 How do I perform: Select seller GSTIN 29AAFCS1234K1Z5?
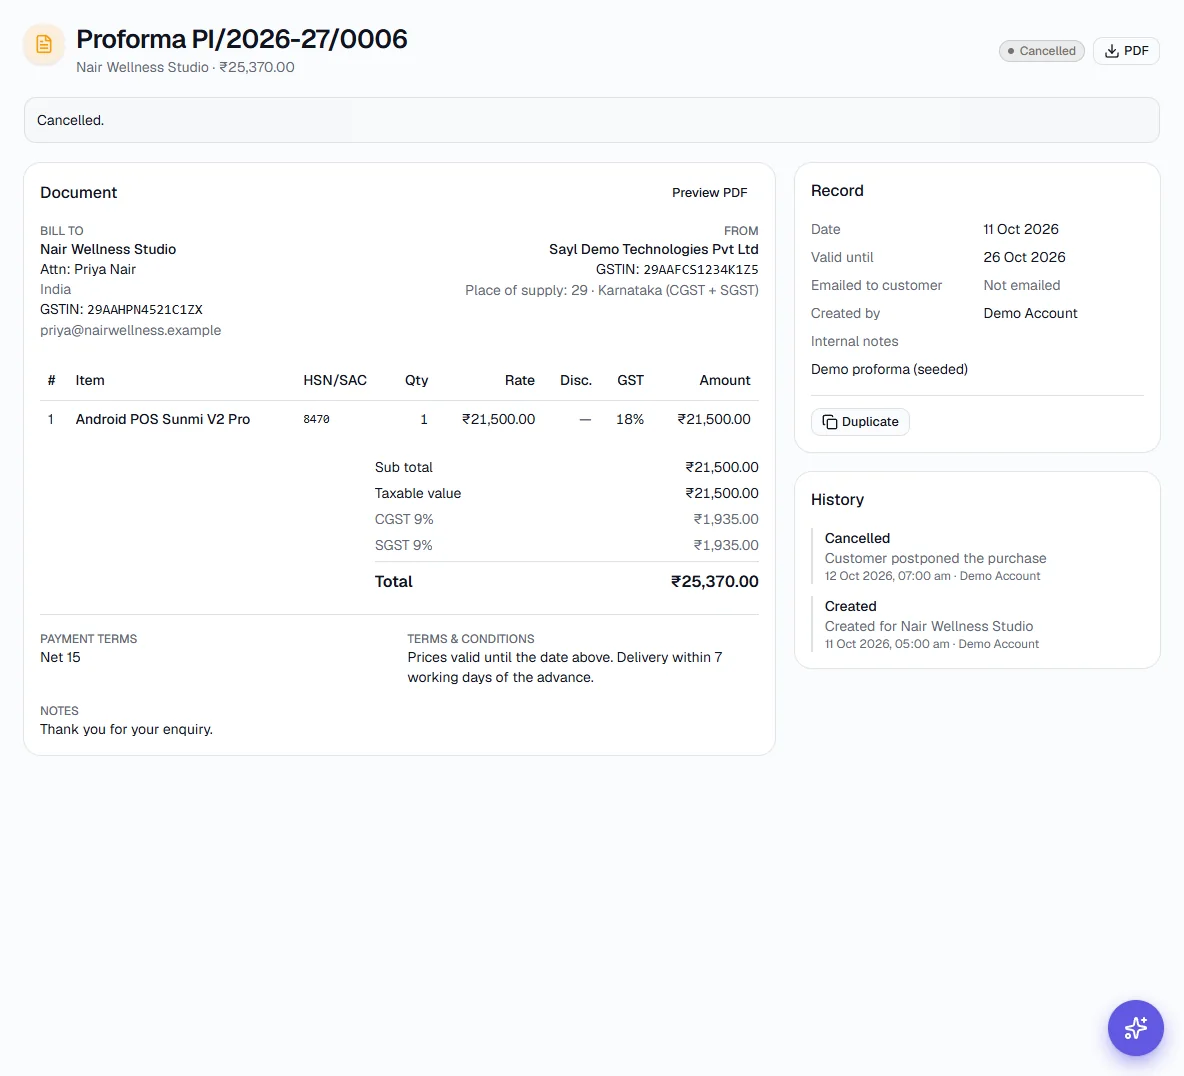tap(701, 270)
